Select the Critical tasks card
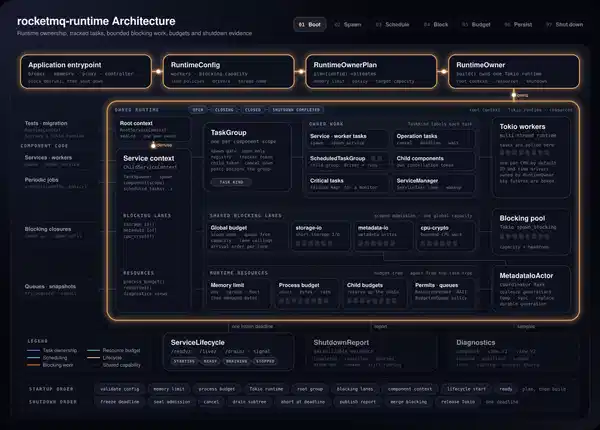The width and height of the screenshot is (600, 430). tap(347, 184)
